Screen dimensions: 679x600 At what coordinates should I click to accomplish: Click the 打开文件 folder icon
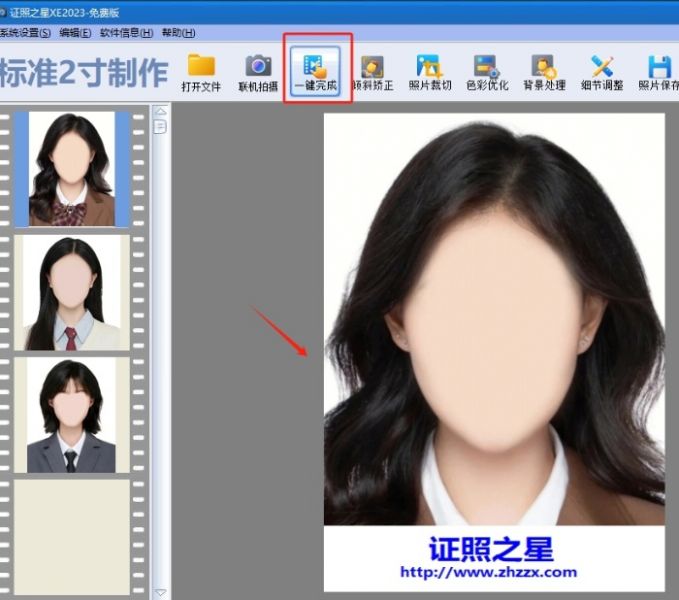[201, 73]
